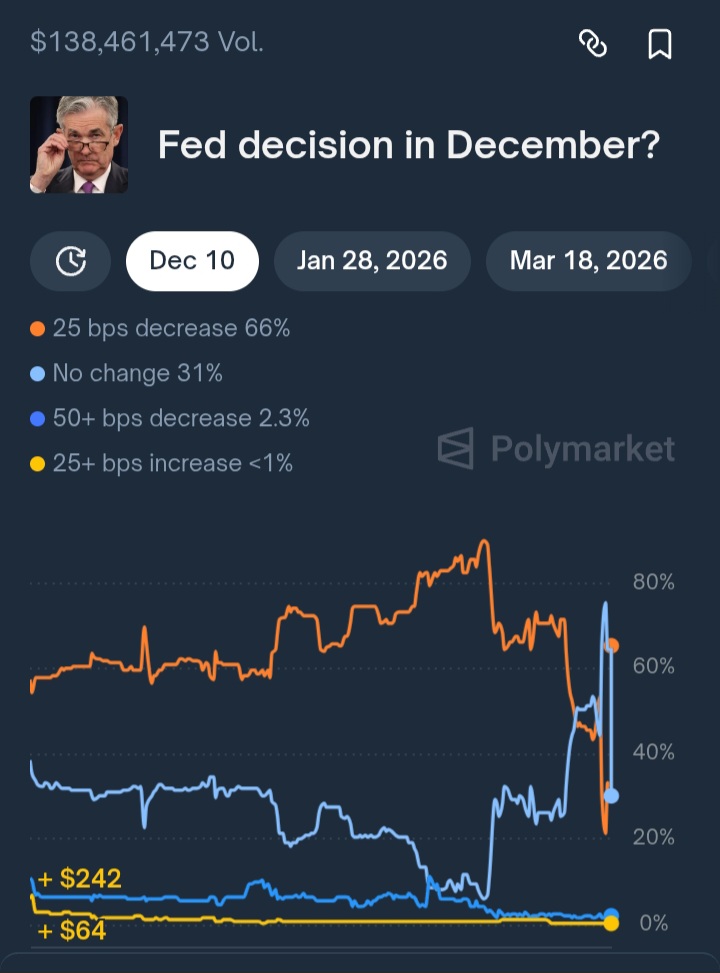The width and height of the screenshot is (720, 973).
Task: Open the Jerome Powell market thumbnail
Action: point(79,145)
